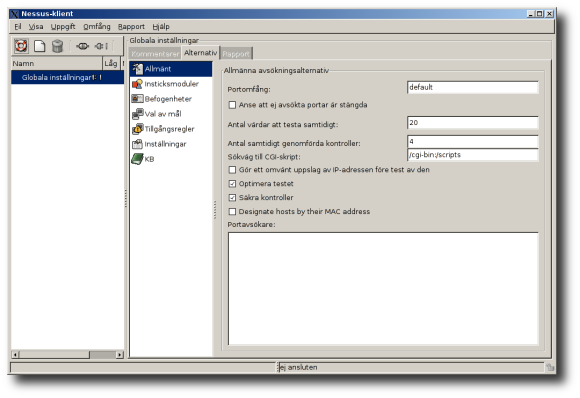Screen dimensions: 580x398
Task: Click the life-ring scan assistant toolbar icon
Action: pos(21,46)
